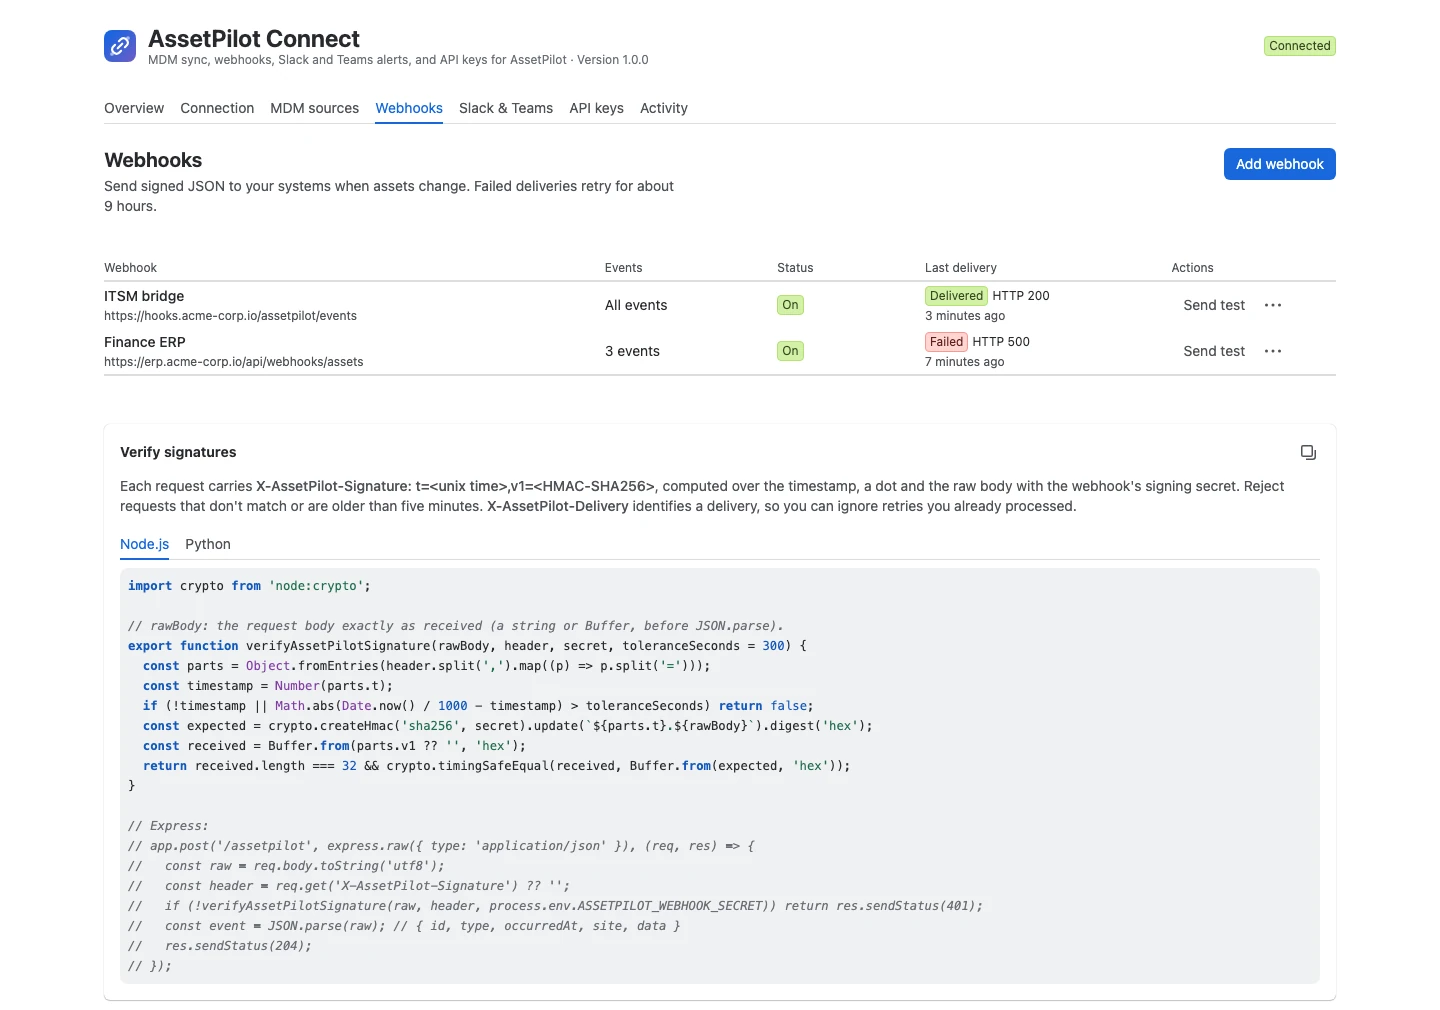Click the 3 events cell
Image resolution: width=1440 pixels, height=1010 pixels.
(x=632, y=351)
